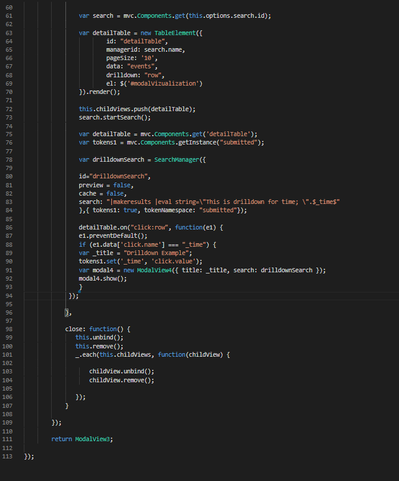Click line number 78 in the gutter
Viewport: 399px width, 481px height.
(x=9, y=160)
